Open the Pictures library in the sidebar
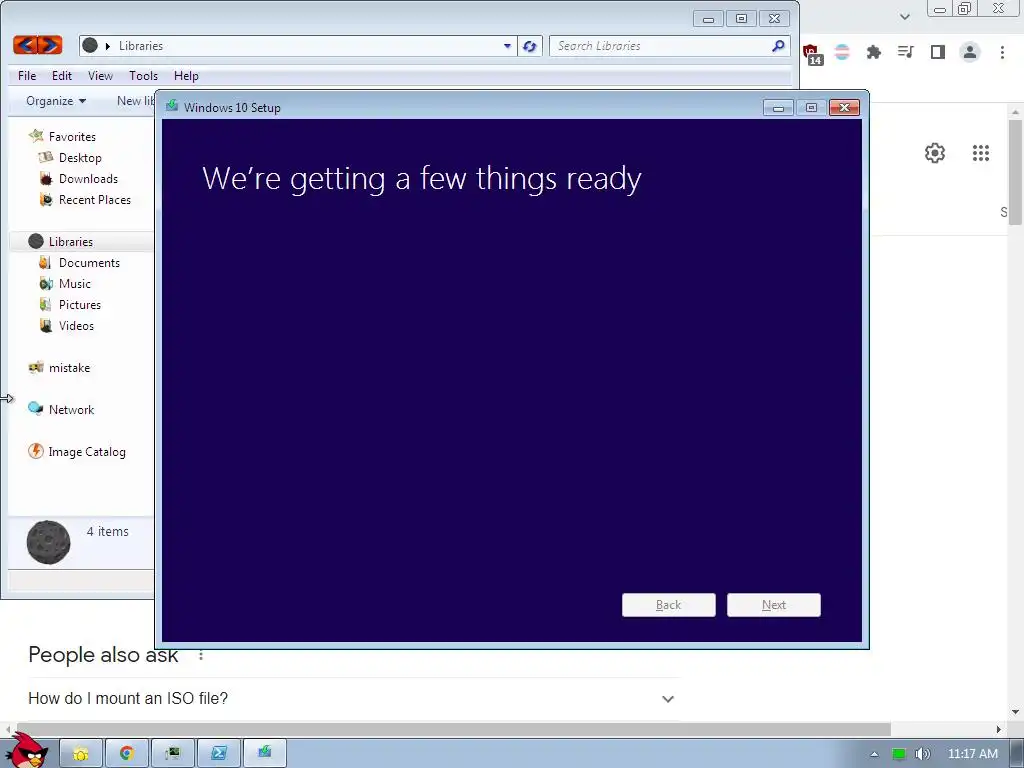 tap(80, 304)
